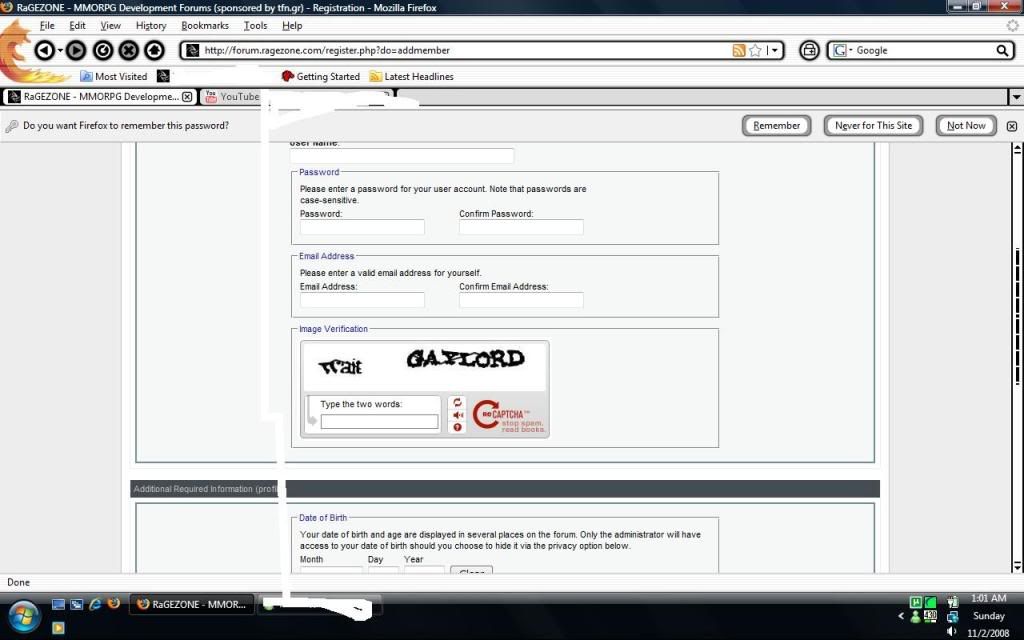The image size is (1024, 640).
Task: Go to the Firefox home page
Action: [154, 50]
